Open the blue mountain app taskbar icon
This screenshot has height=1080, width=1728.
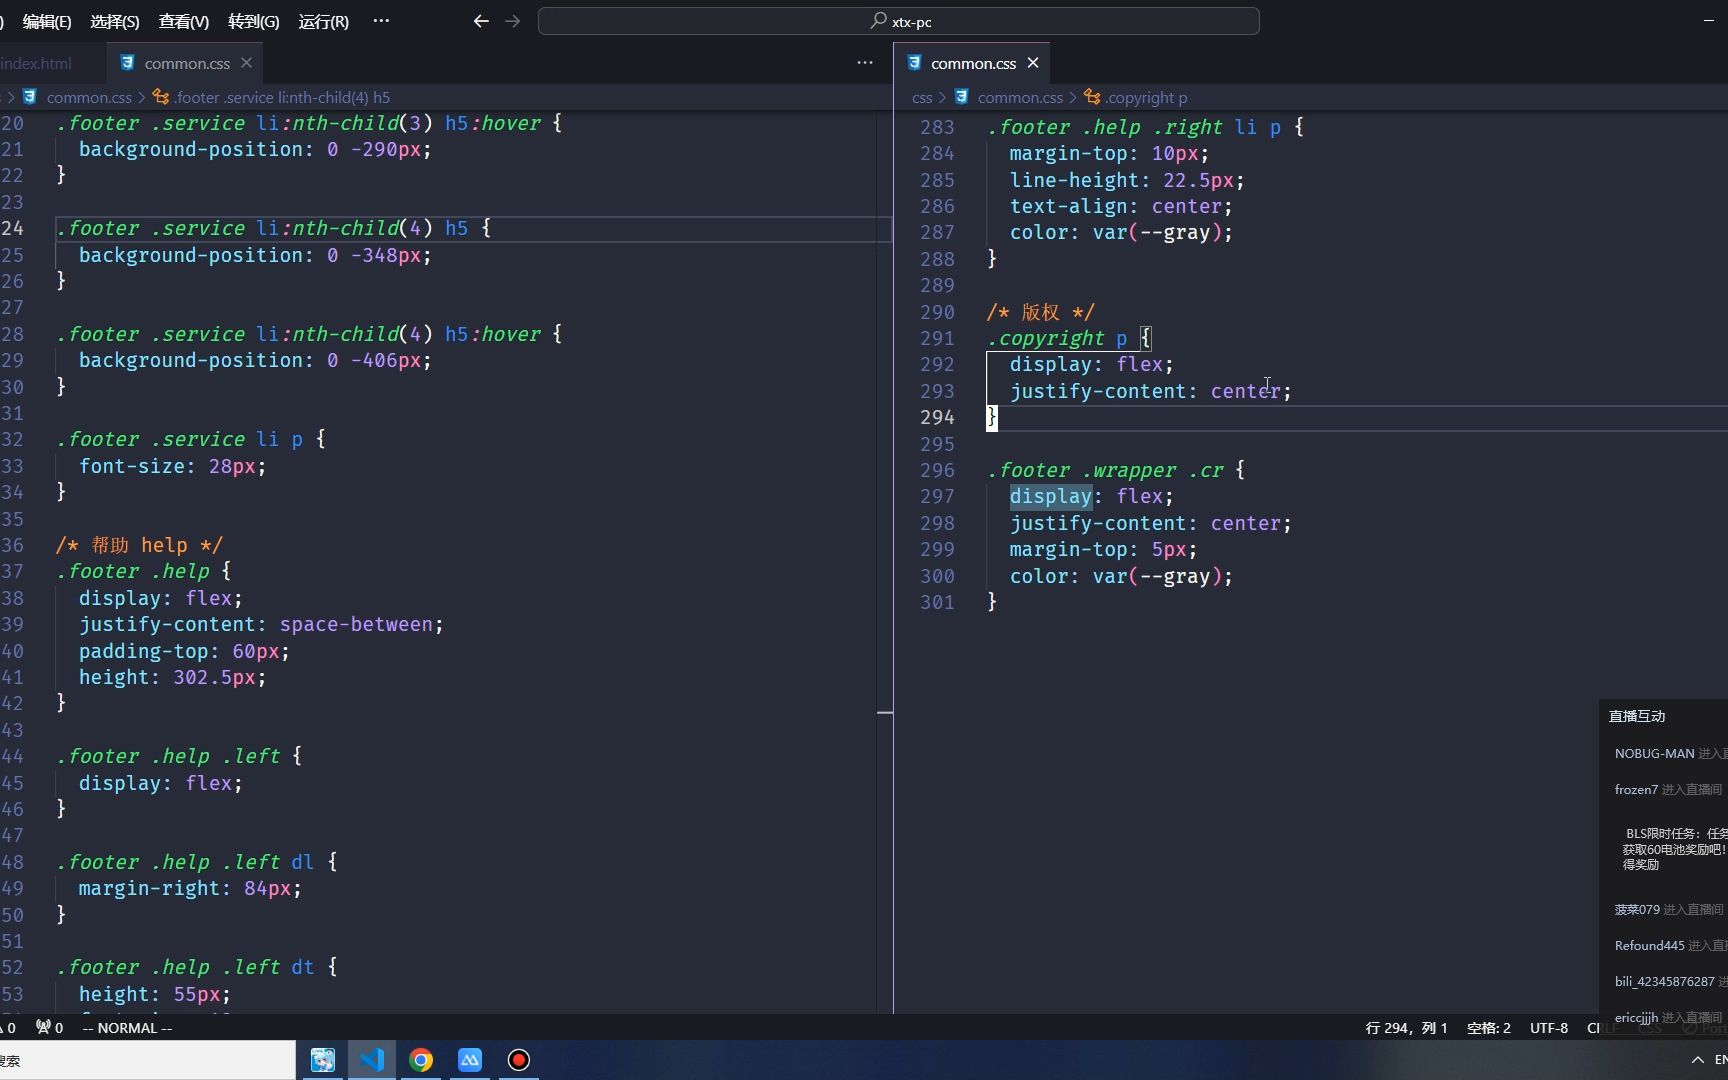click(x=470, y=1060)
